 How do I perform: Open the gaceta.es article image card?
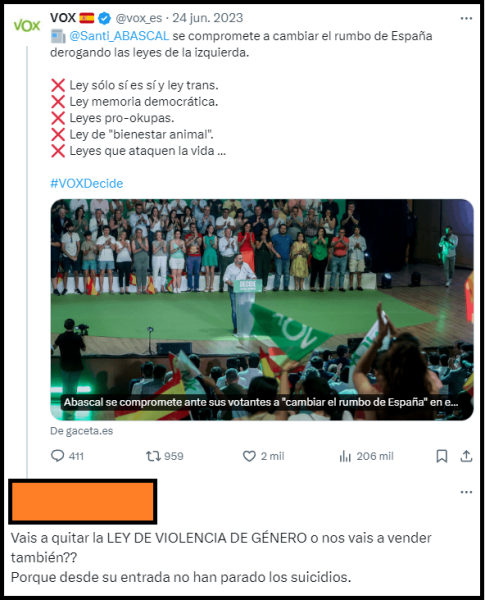click(x=262, y=310)
